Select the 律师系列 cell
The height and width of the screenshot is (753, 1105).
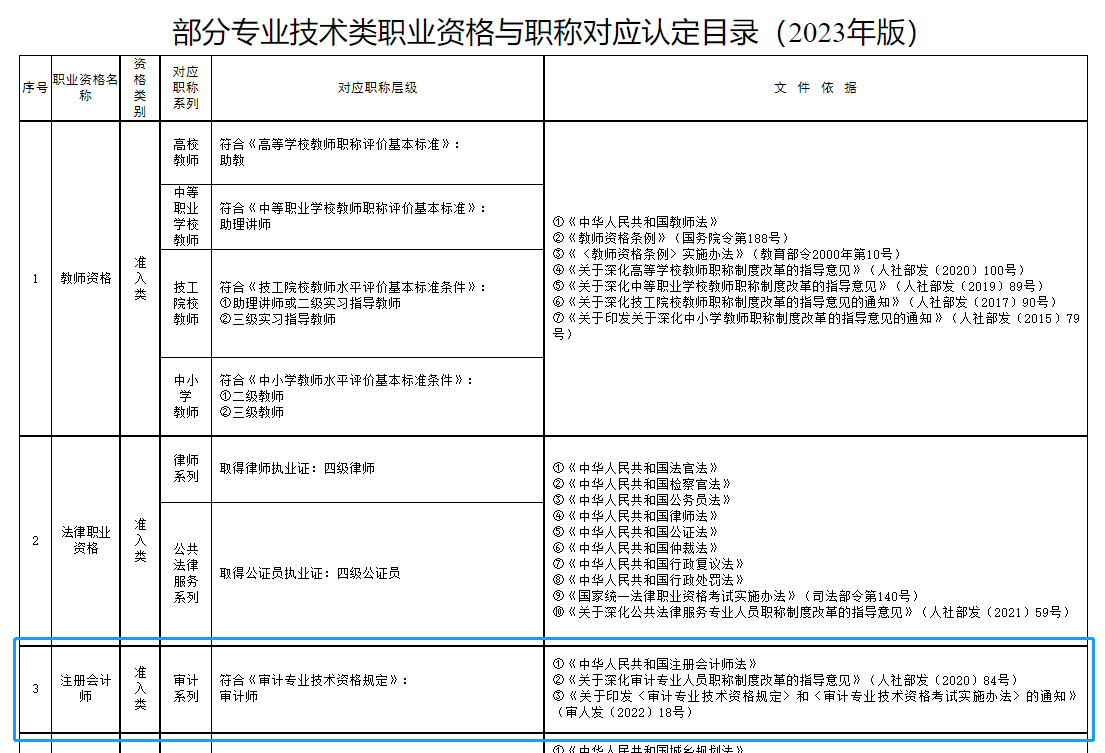click(186, 468)
